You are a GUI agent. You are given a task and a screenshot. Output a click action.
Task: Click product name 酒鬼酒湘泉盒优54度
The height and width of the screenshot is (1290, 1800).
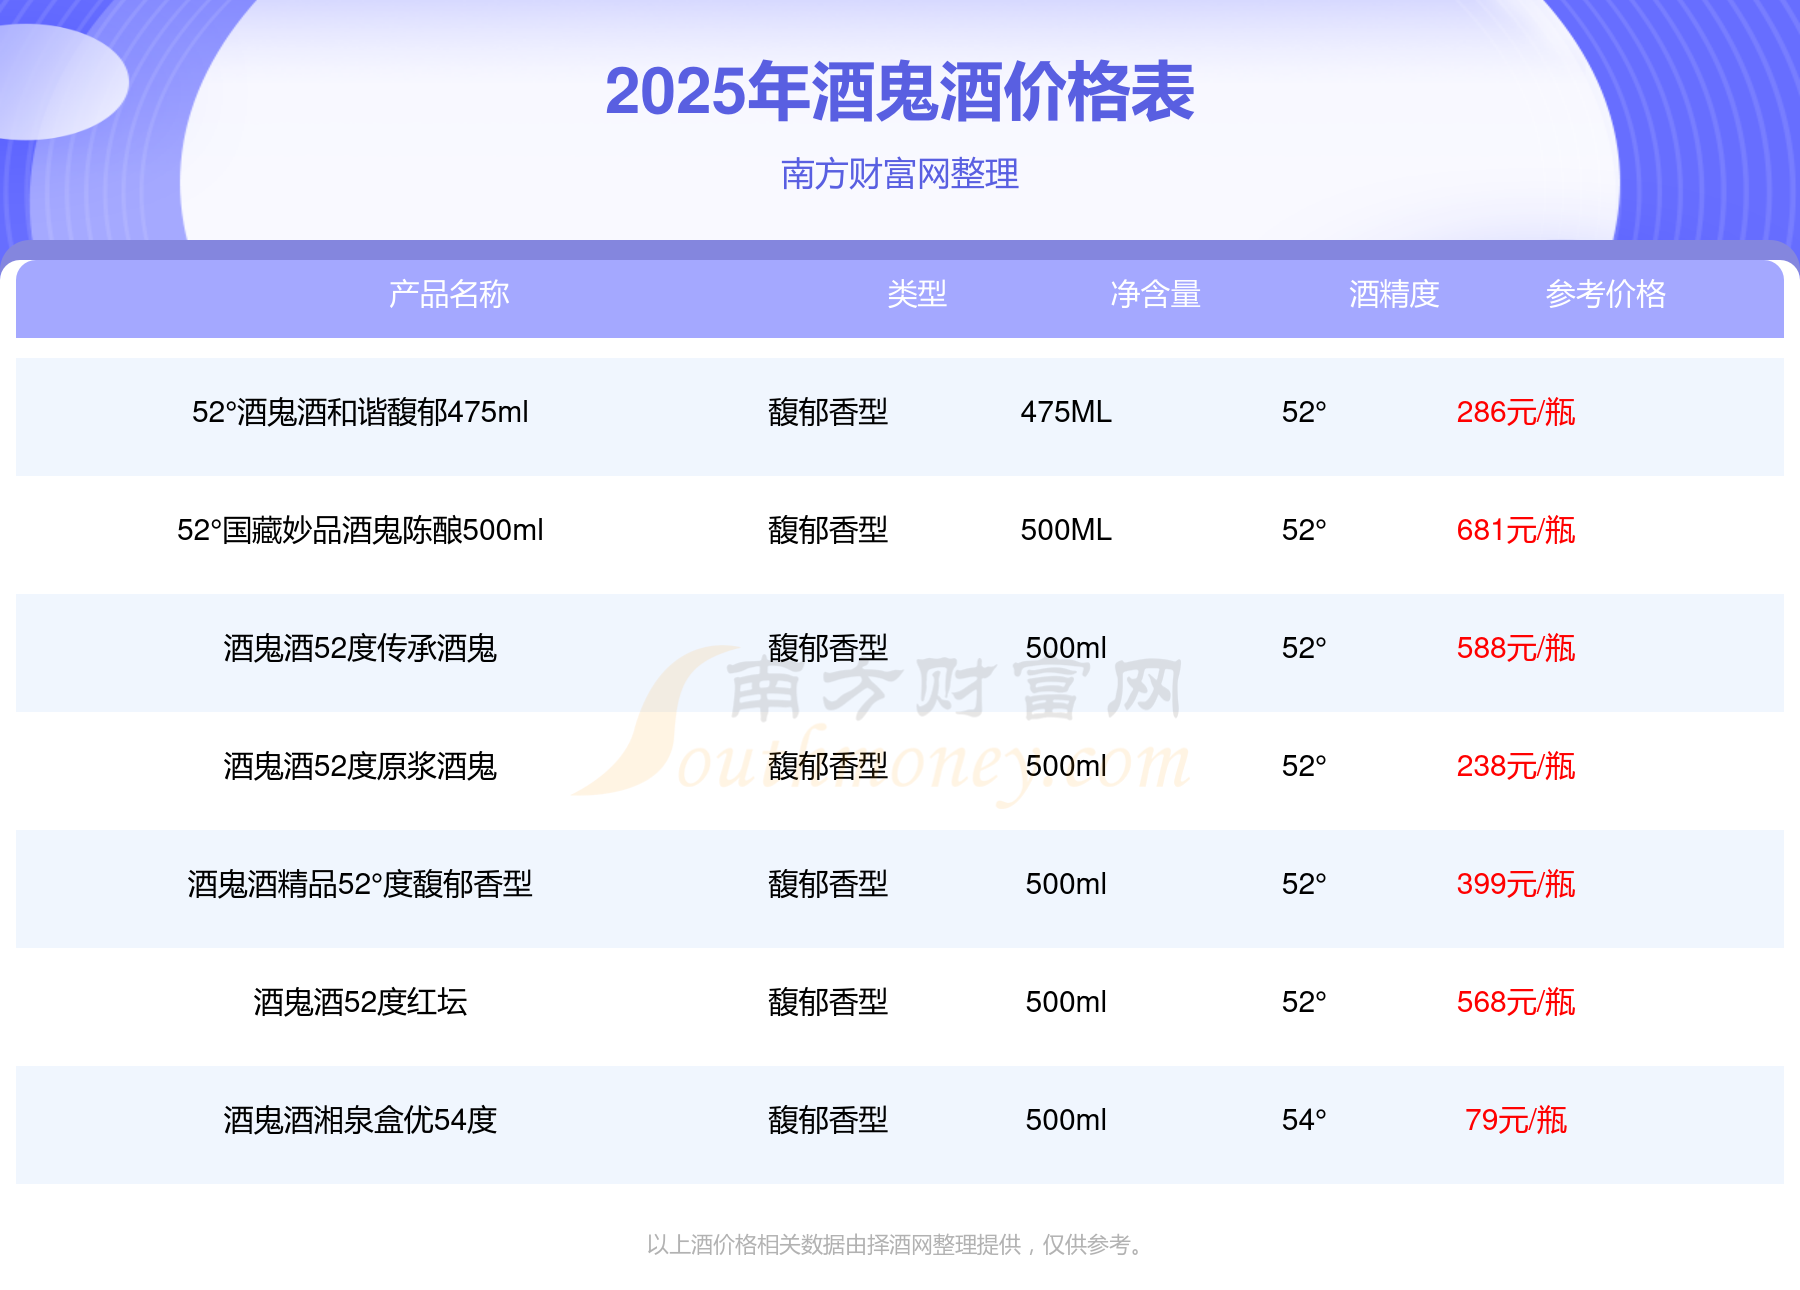pyautogui.click(x=360, y=1120)
